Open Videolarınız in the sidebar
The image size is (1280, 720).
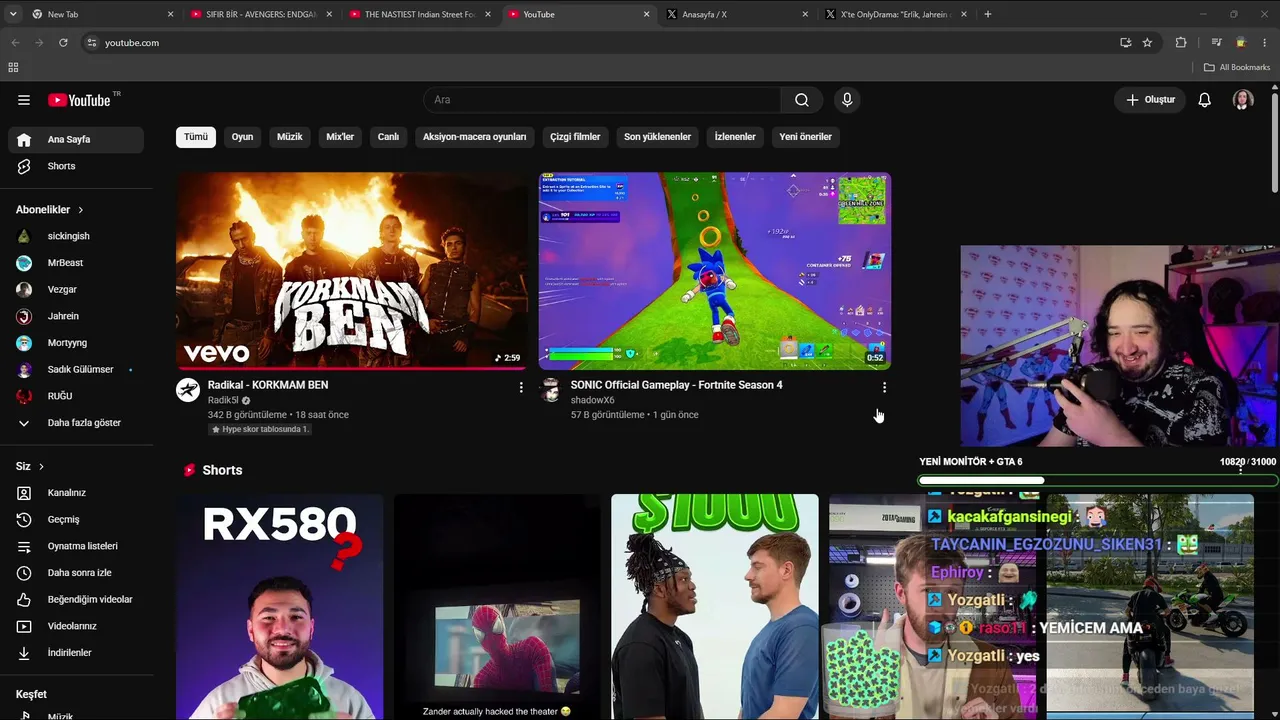[76, 626]
